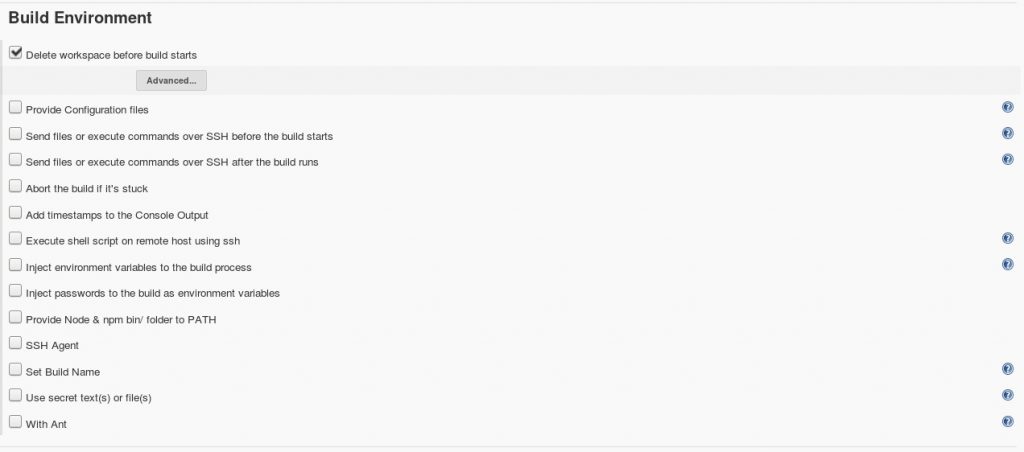
Task: Open help for Use secret text(s) or file(s)
Action: [x=1008, y=395]
